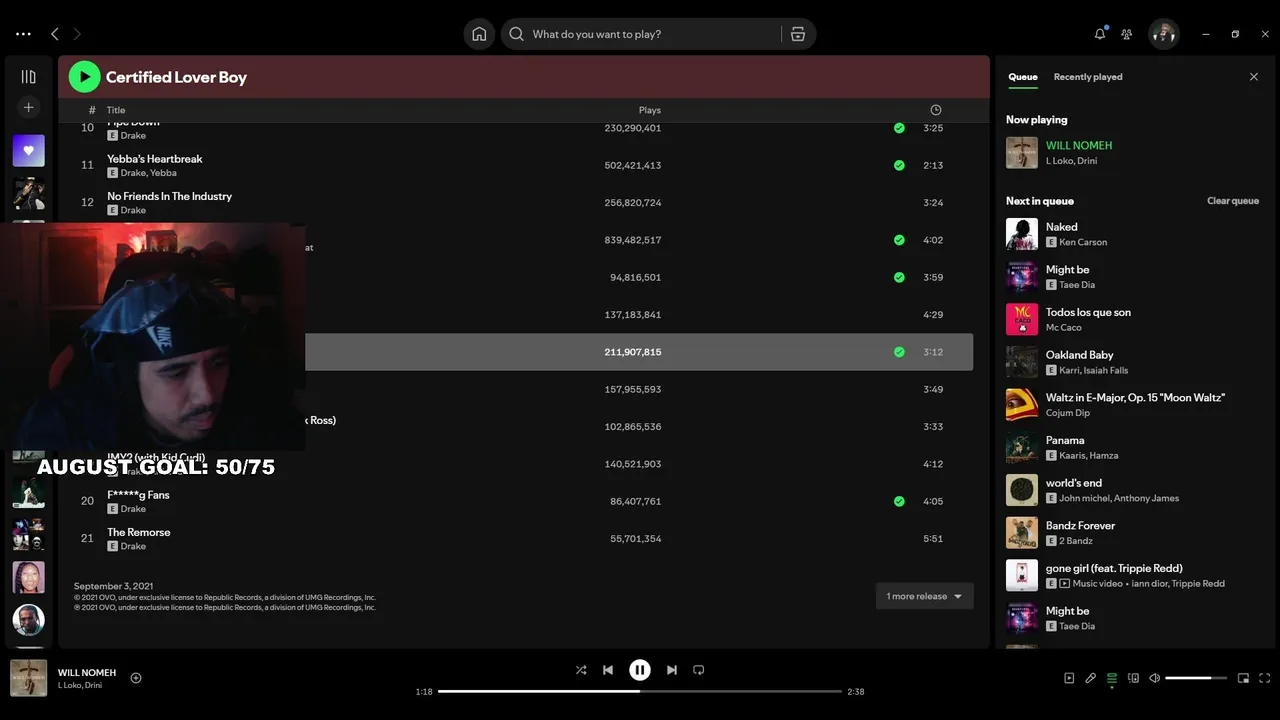This screenshot has height=720, width=1280.
Task: Open WILL NOMEH title in Now playing
Action: 1079,145
